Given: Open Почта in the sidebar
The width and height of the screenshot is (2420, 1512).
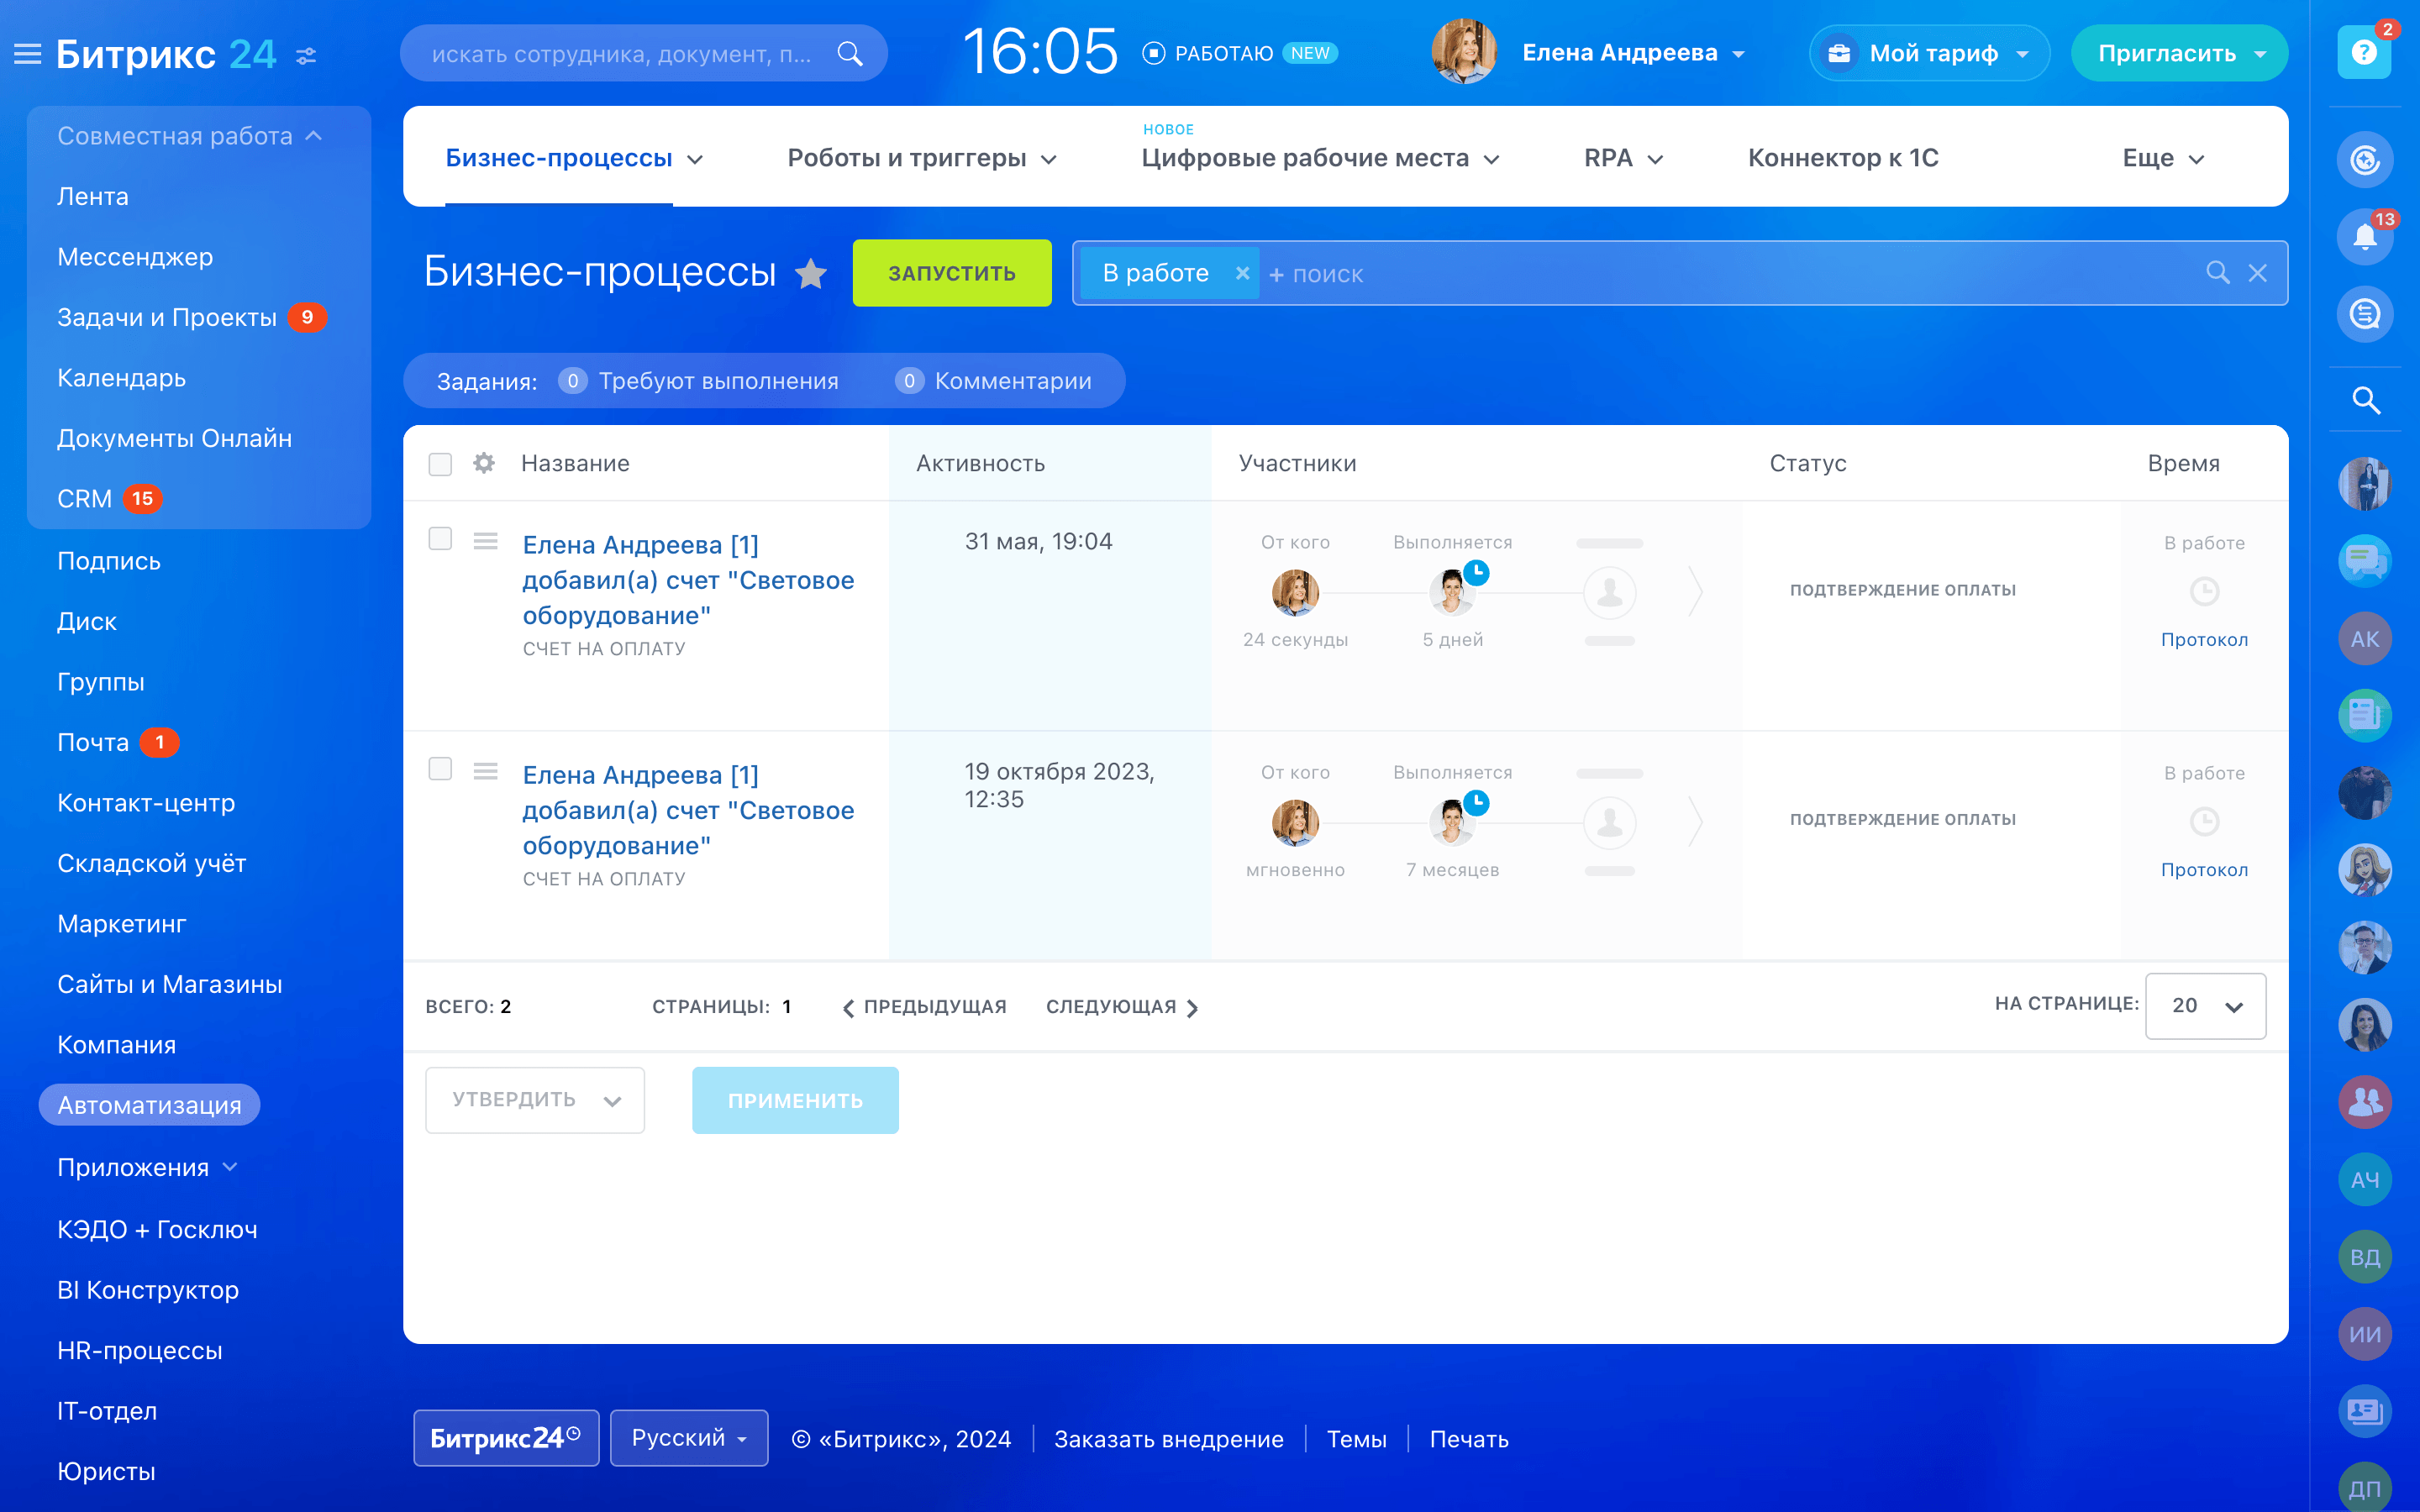Looking at the screenshot, I should click(x=93, y=742).
